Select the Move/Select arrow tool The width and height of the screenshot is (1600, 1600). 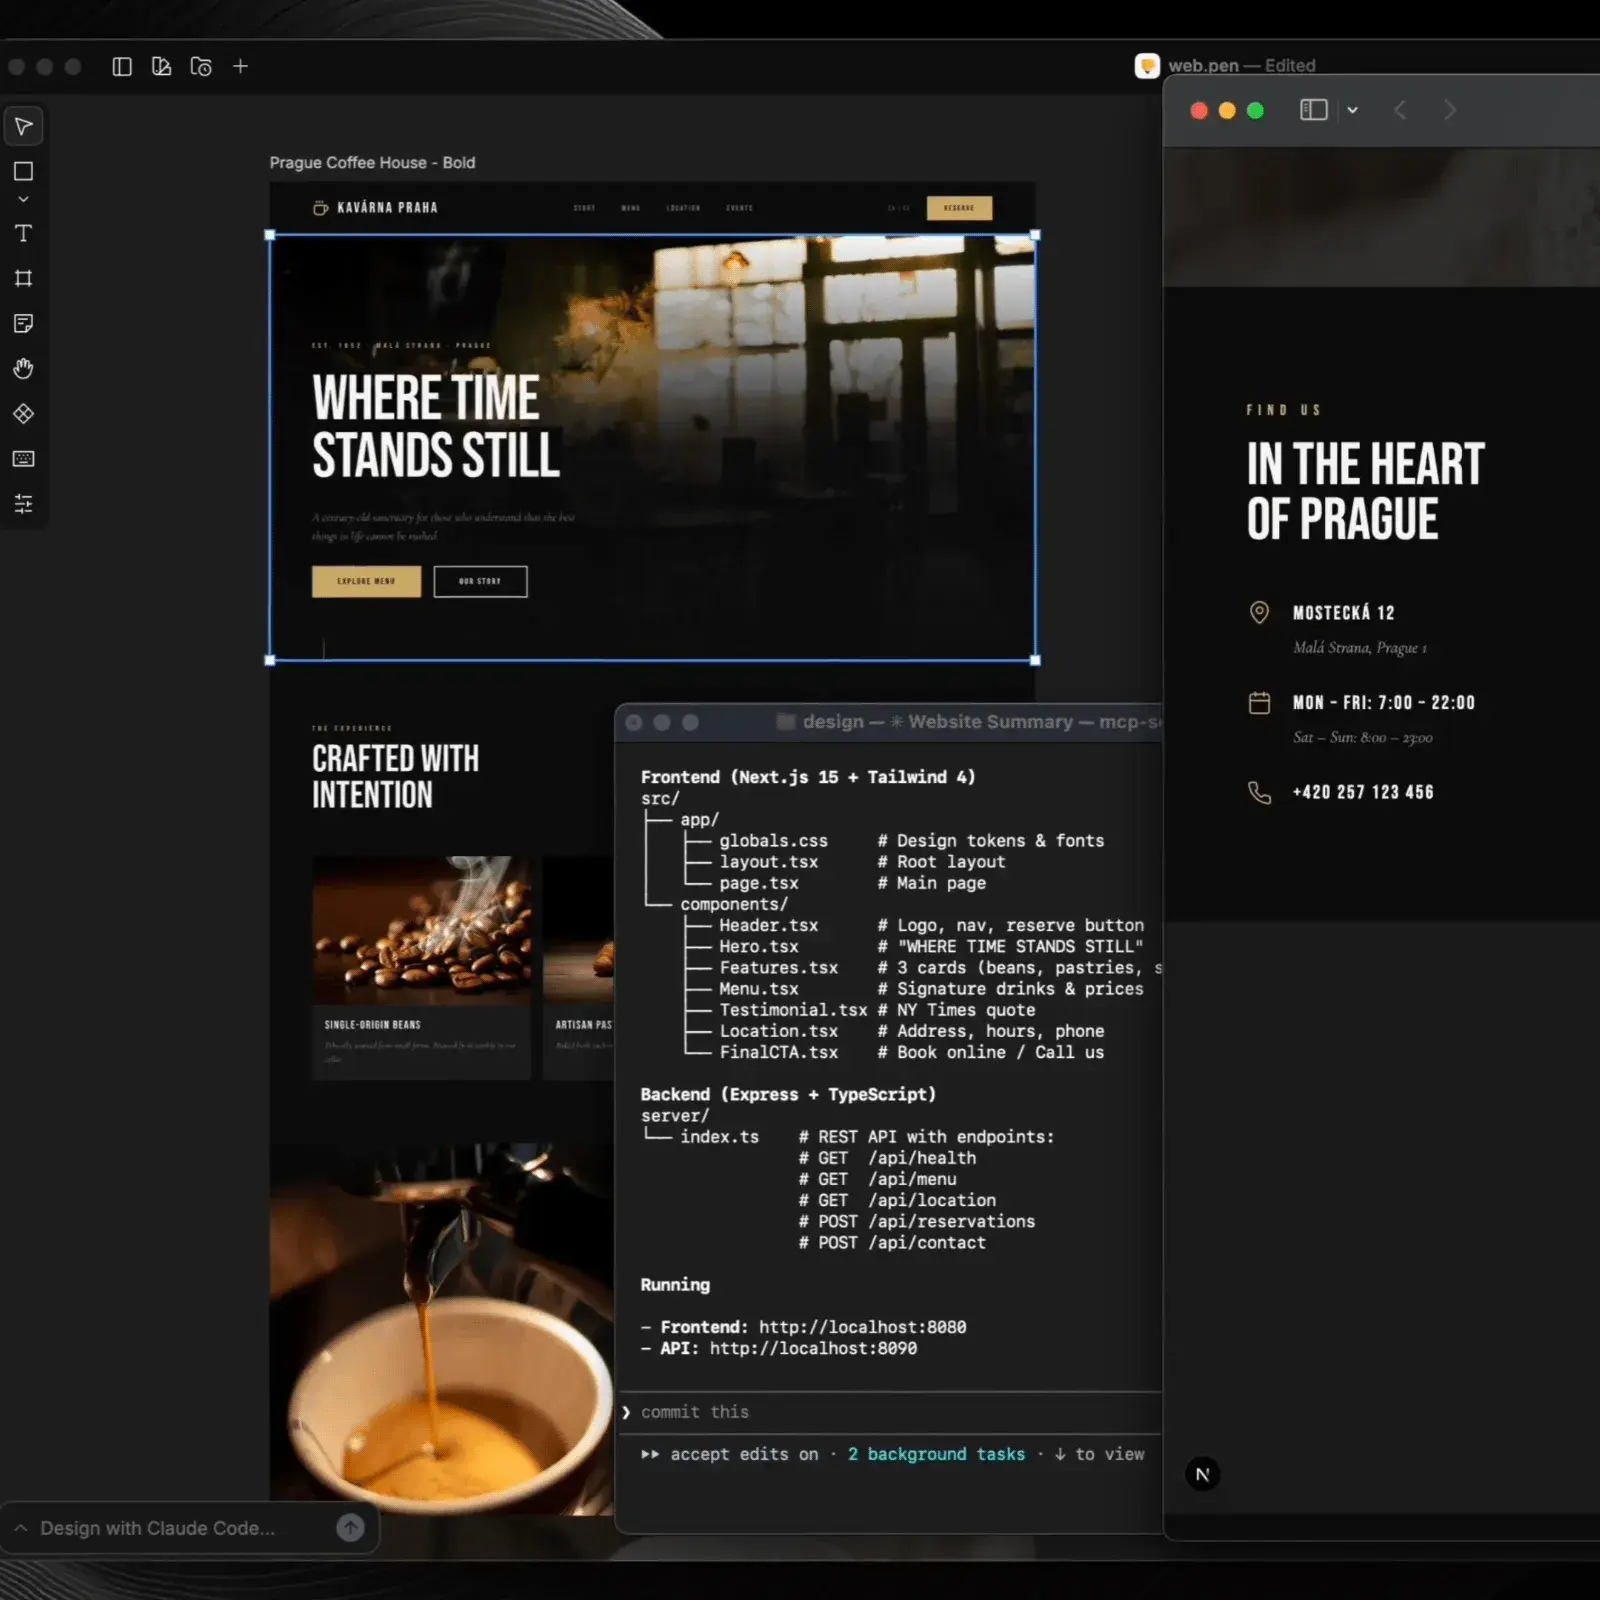click(x=24, y=126)
